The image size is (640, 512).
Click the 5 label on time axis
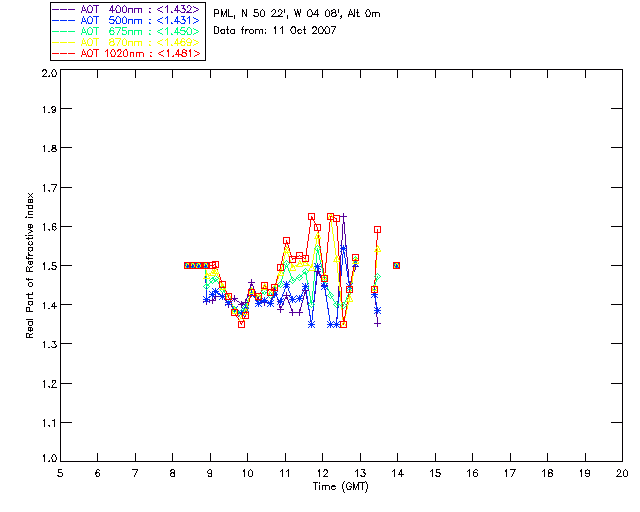60,473
